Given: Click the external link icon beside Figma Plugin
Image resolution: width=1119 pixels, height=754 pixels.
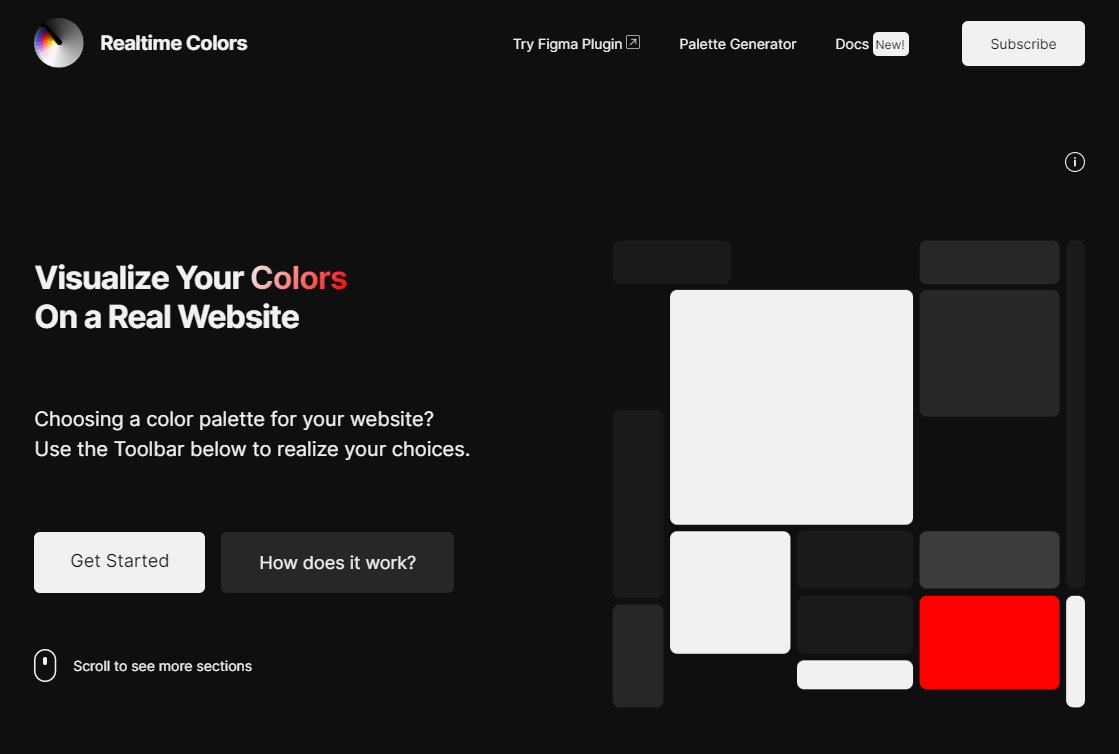Looking at the screenshot, I should click(x=633, y=43).
